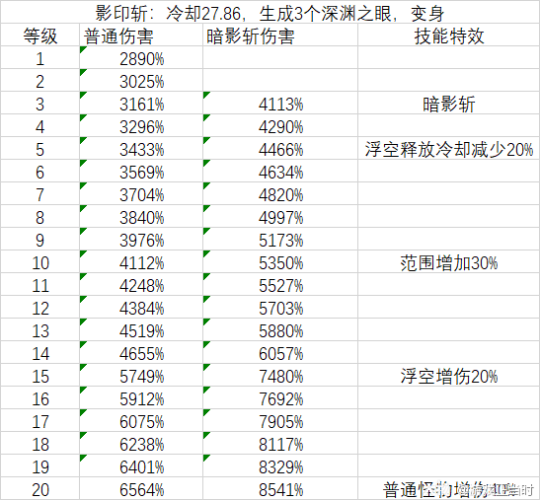Select cell with value 7480%

coord(280,375)
